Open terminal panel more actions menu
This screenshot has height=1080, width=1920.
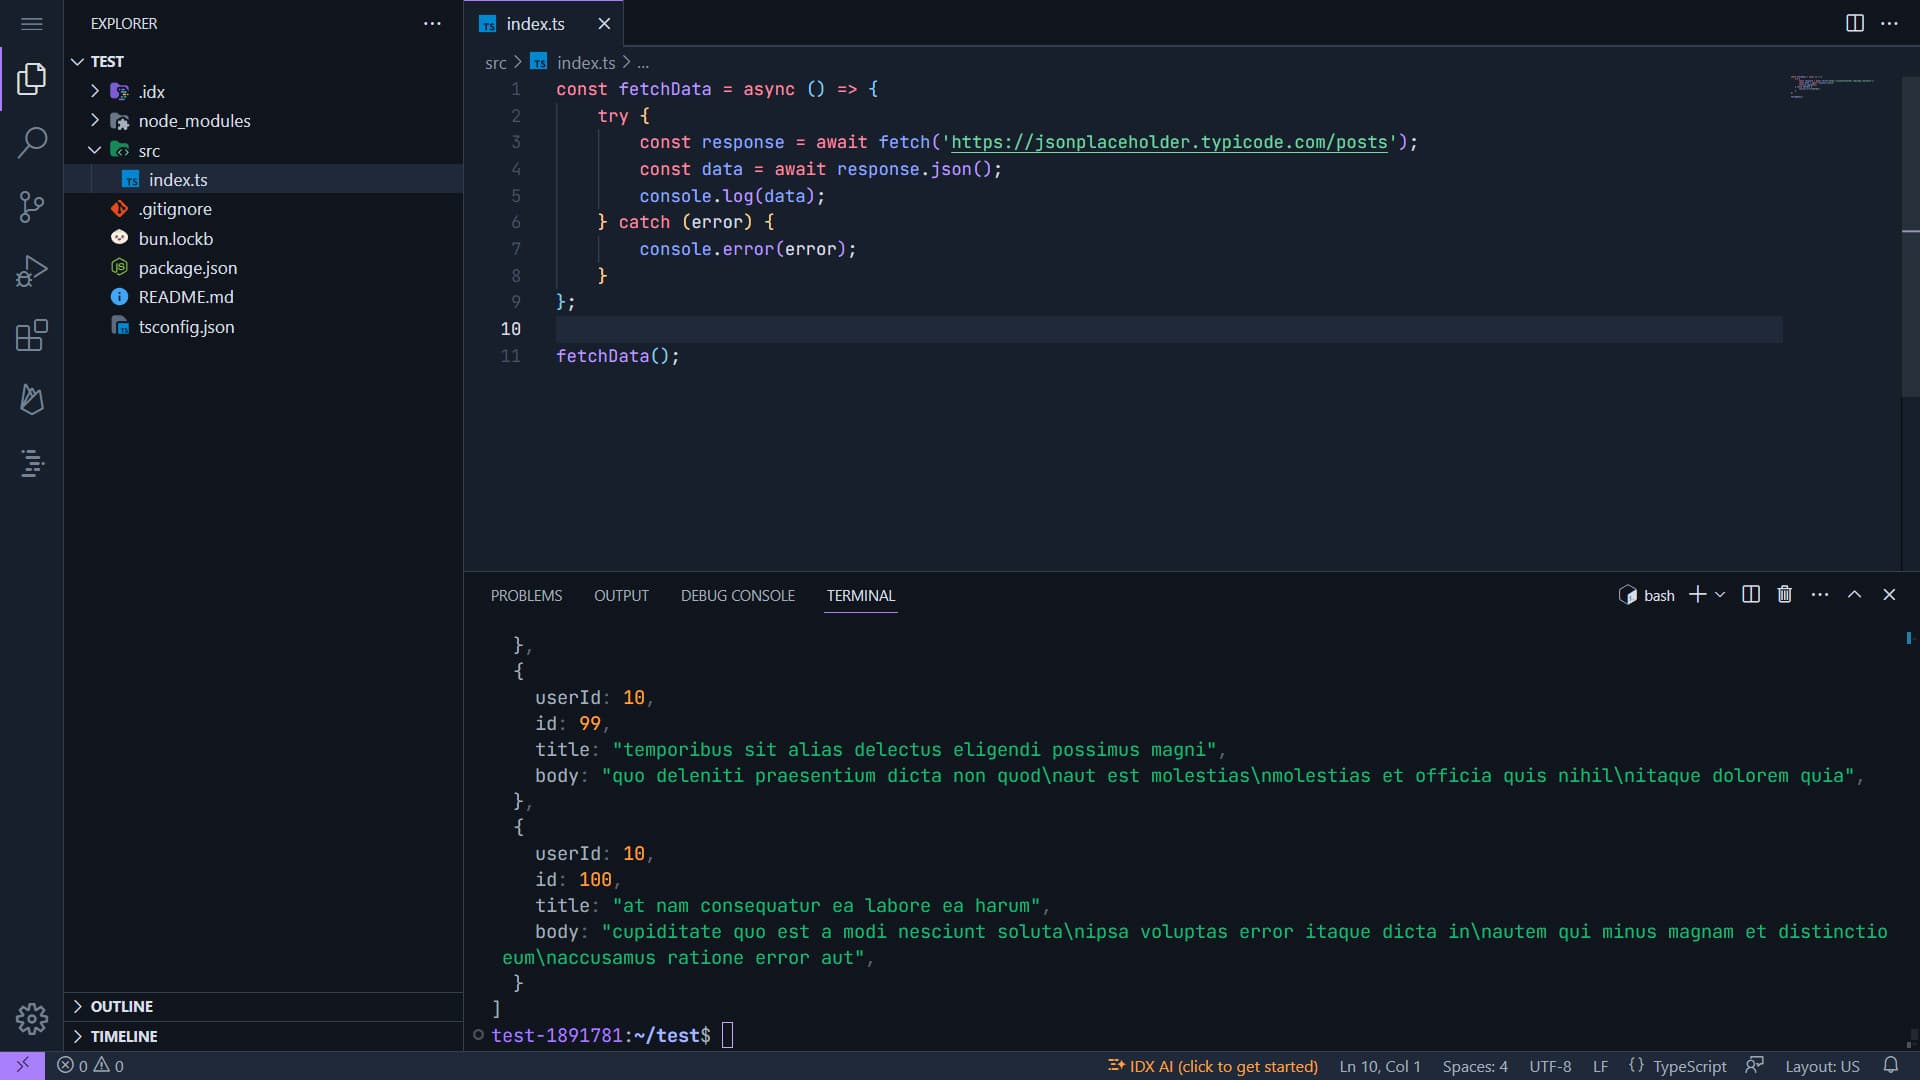pyautogui.click(x=1820, y=595)
